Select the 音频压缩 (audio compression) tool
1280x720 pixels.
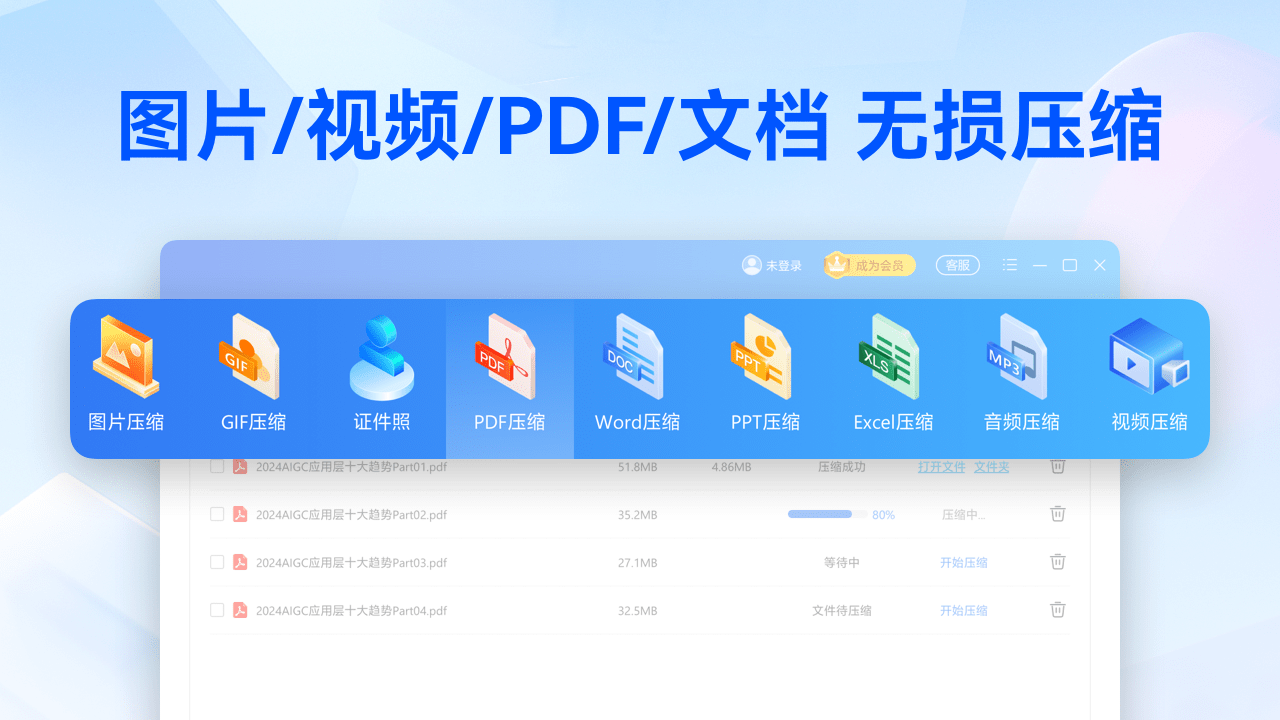coord(1021,378)
